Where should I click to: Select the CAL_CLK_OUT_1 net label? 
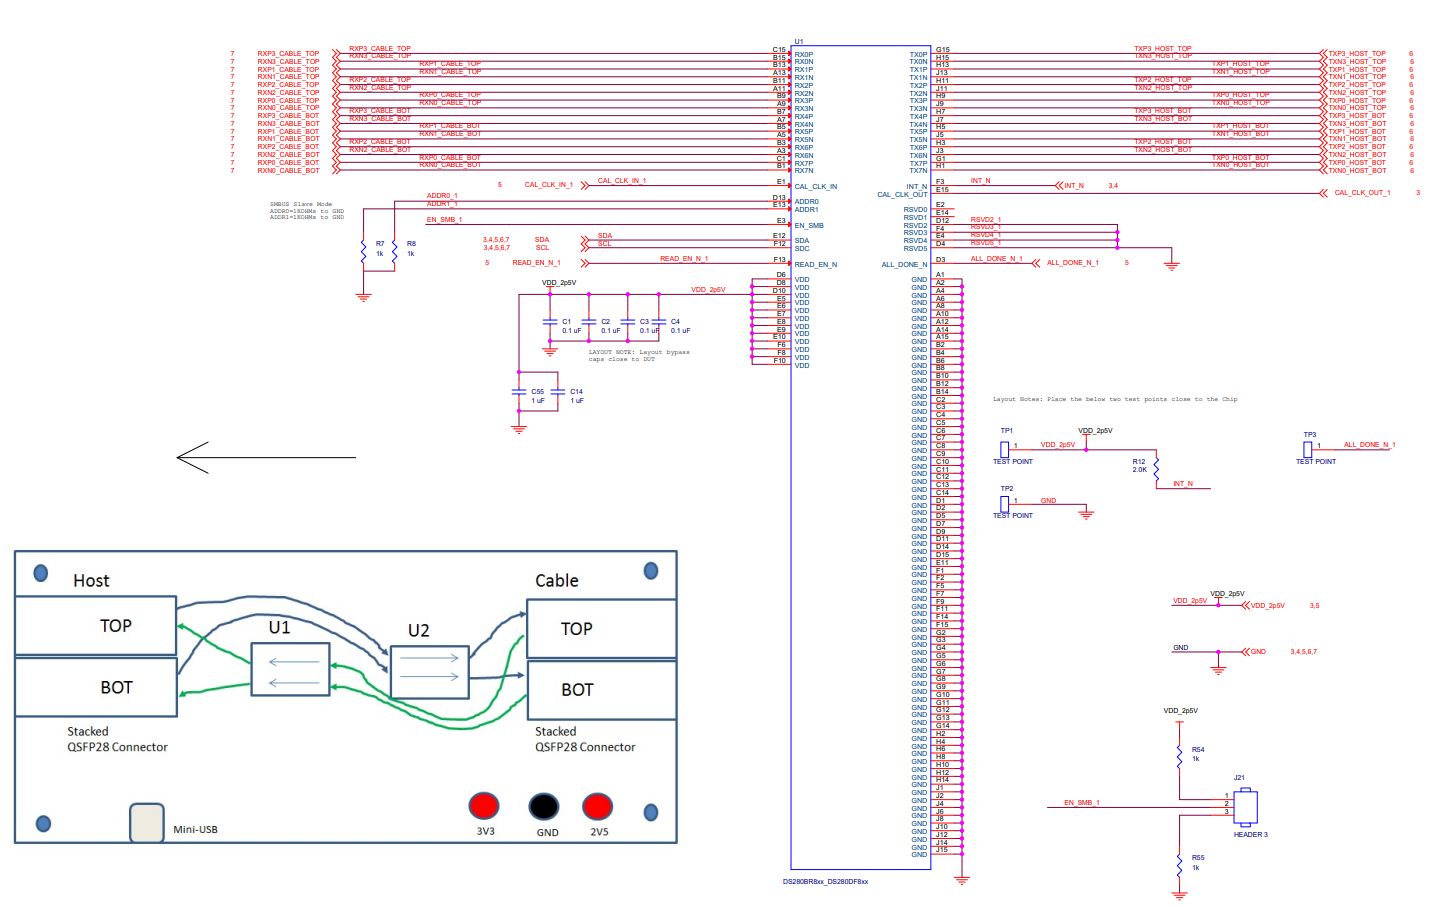click(x=1362, y=193)
